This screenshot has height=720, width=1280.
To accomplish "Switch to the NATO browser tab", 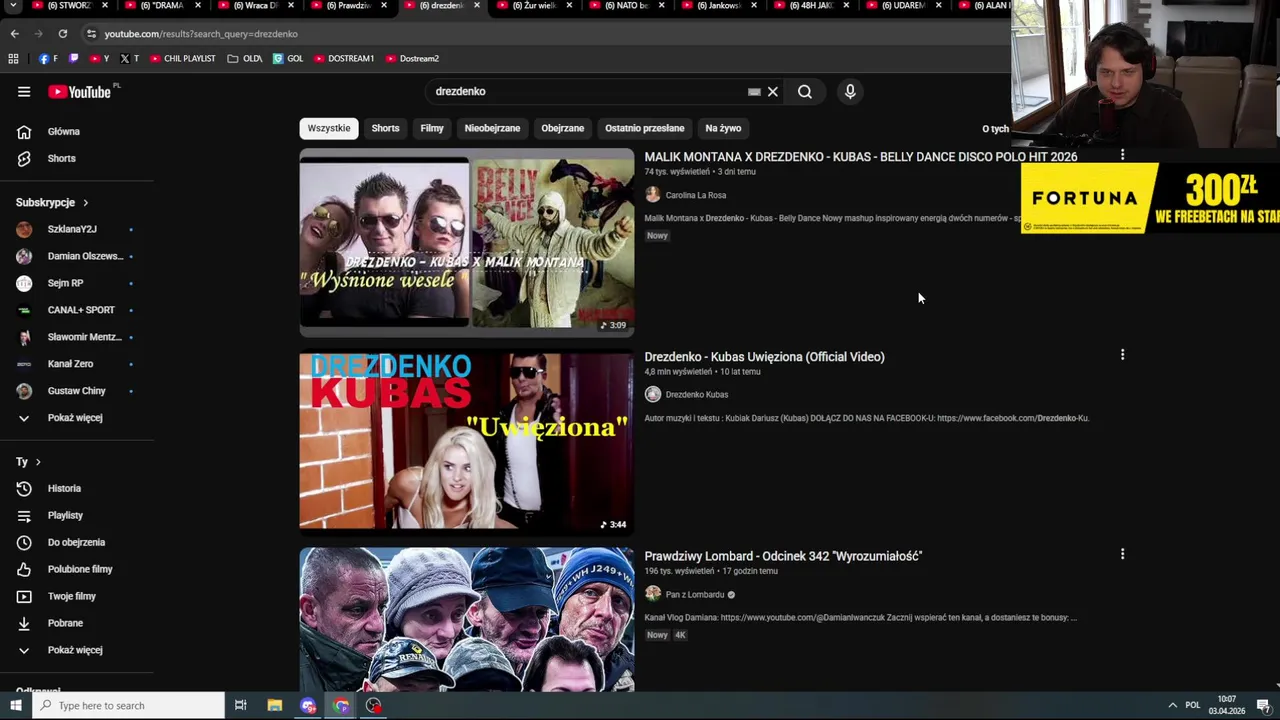I will (x=626, y=6).
